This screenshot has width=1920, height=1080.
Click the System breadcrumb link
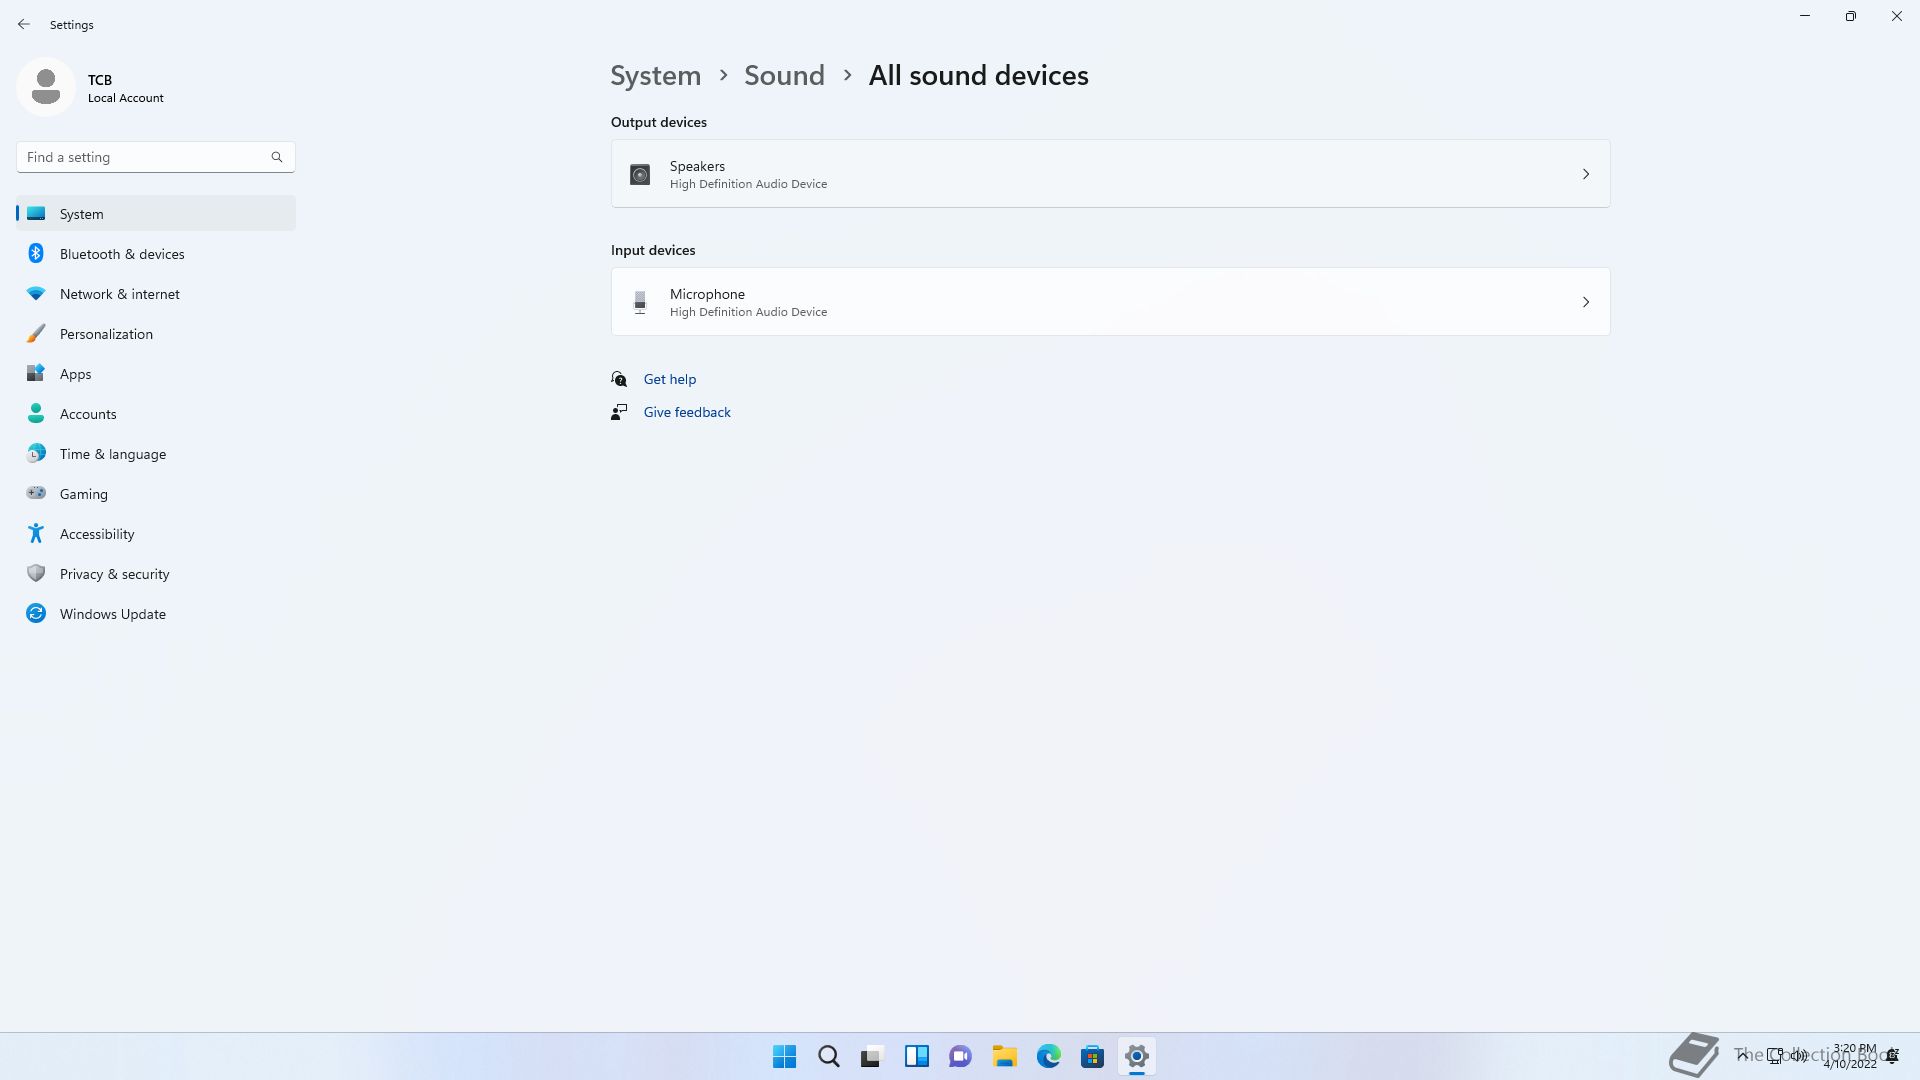[x=656, y=76]
